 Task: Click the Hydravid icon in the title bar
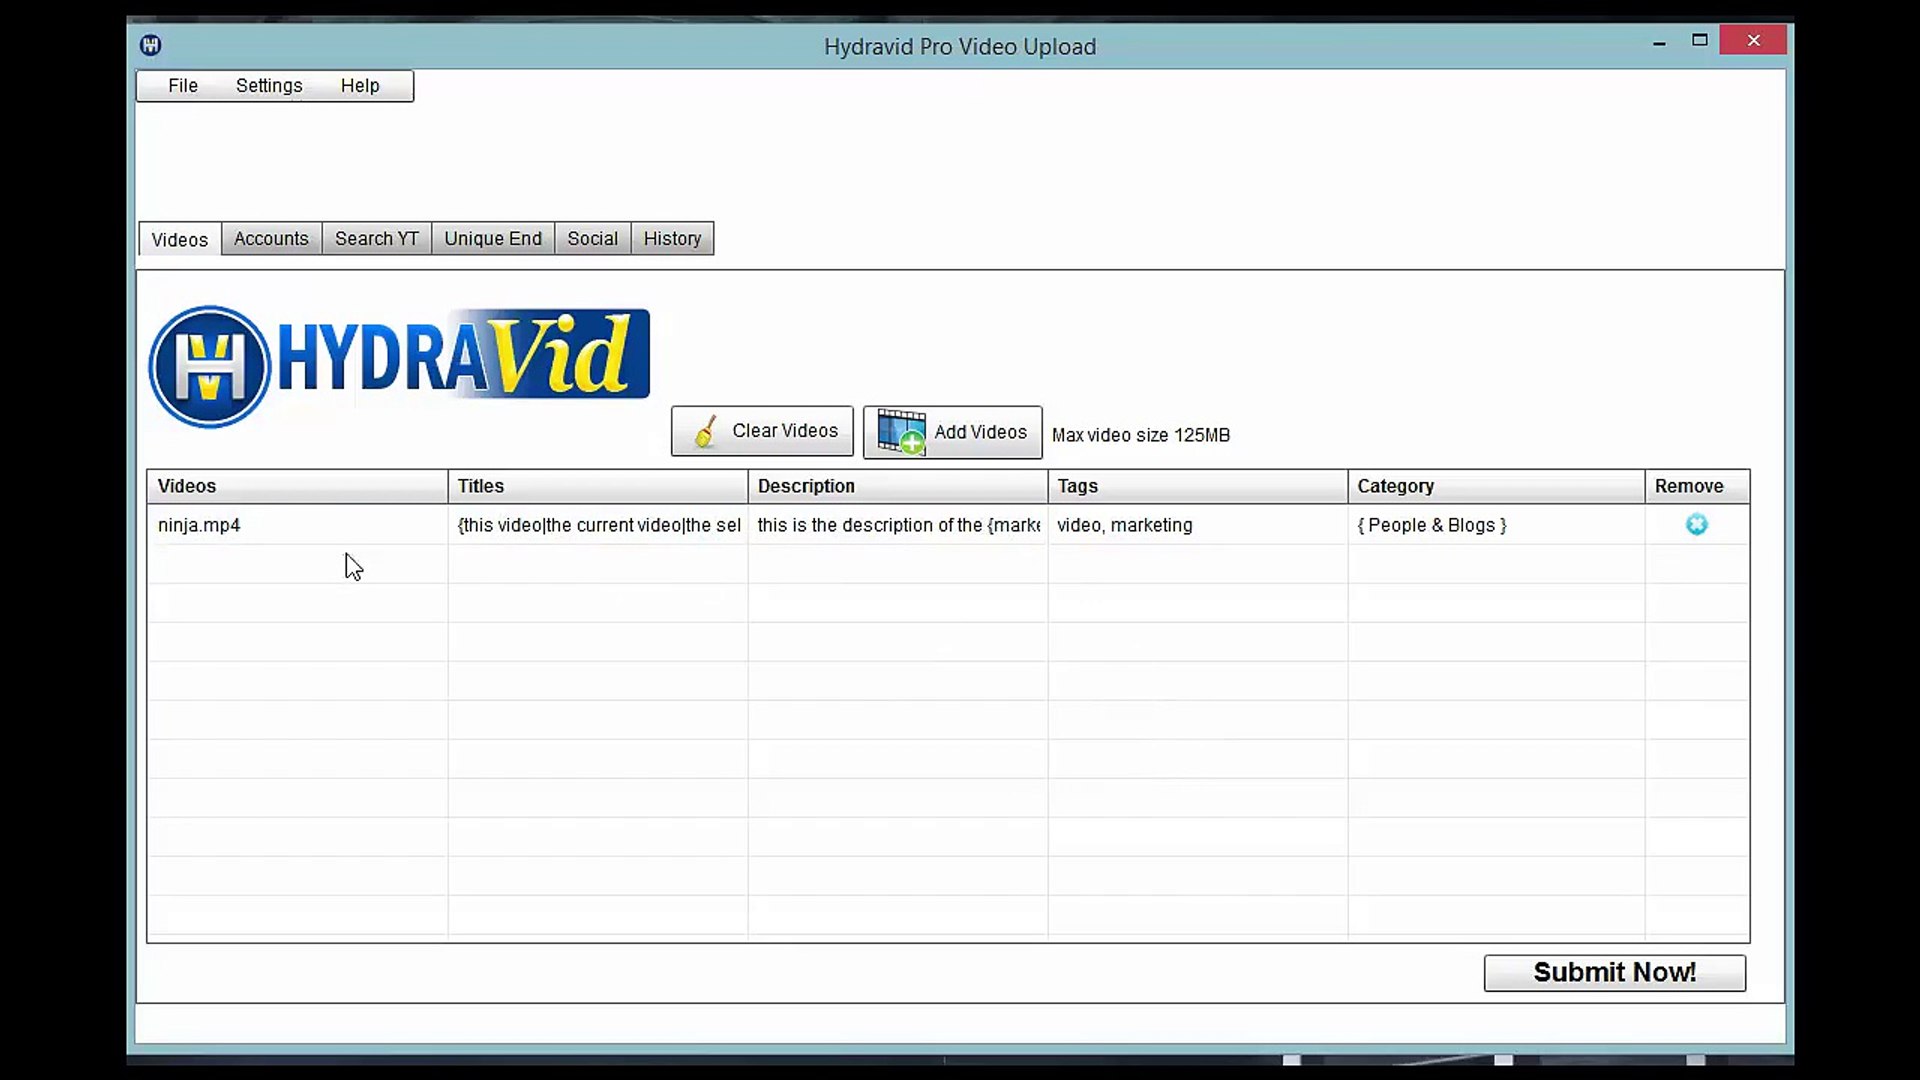point(151,45)
